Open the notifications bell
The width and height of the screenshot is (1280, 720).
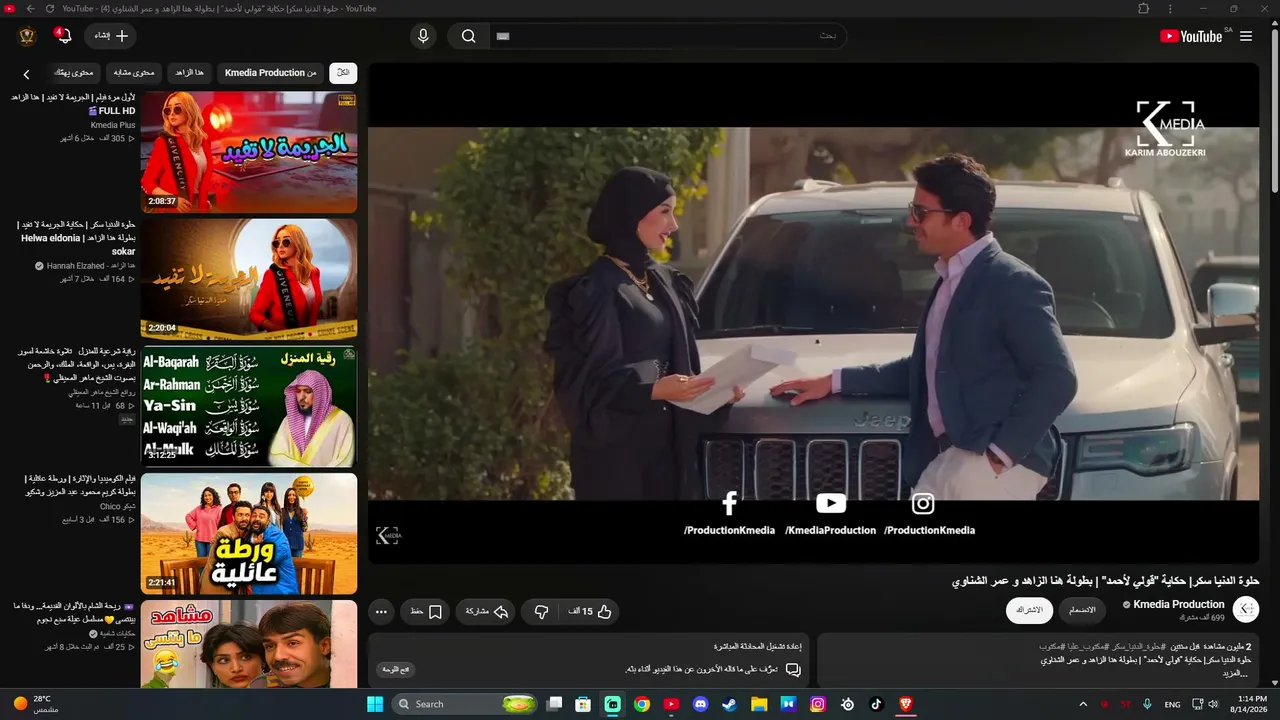click(63, 36)
